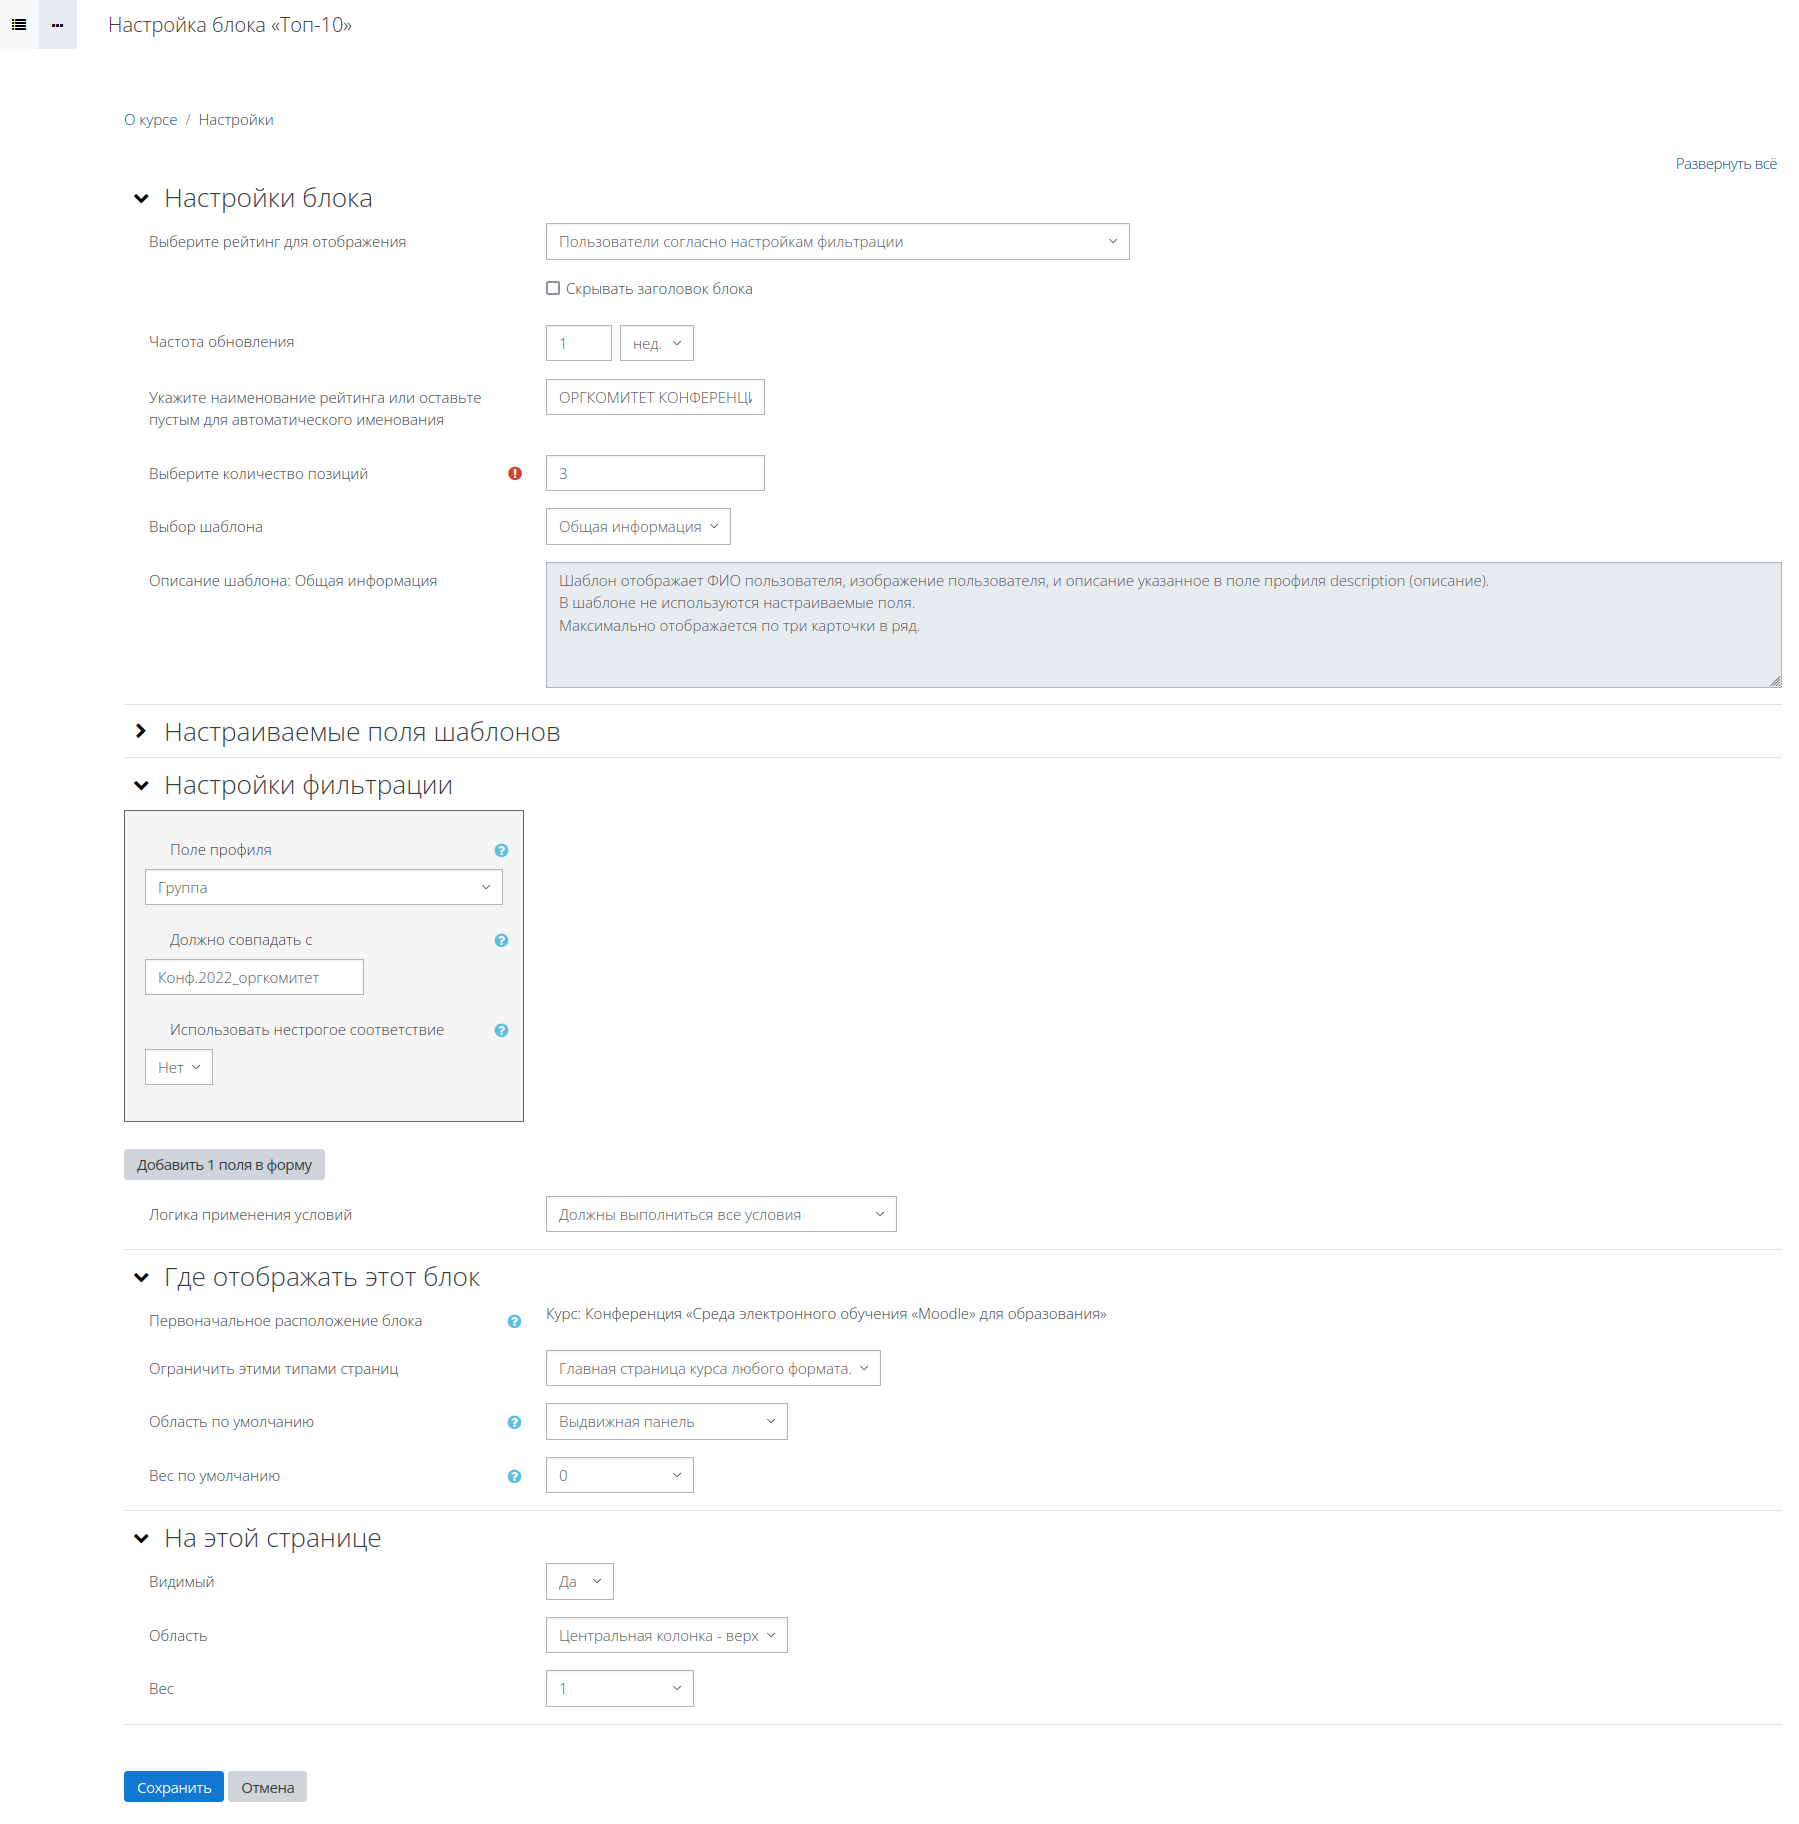Open help for Вес по умолчанию
1799x1824 pixels.
coord(515,1476)
